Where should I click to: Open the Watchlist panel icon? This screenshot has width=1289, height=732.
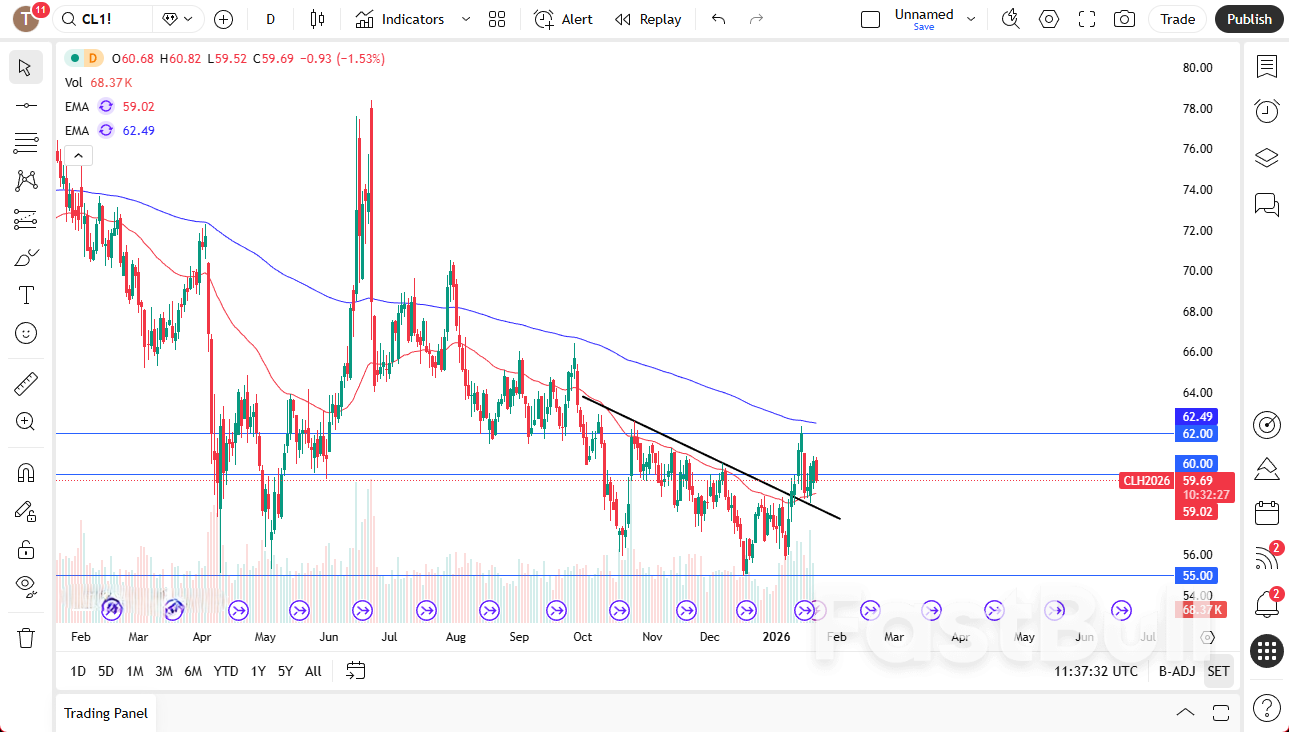click(x=1267, y=67)
